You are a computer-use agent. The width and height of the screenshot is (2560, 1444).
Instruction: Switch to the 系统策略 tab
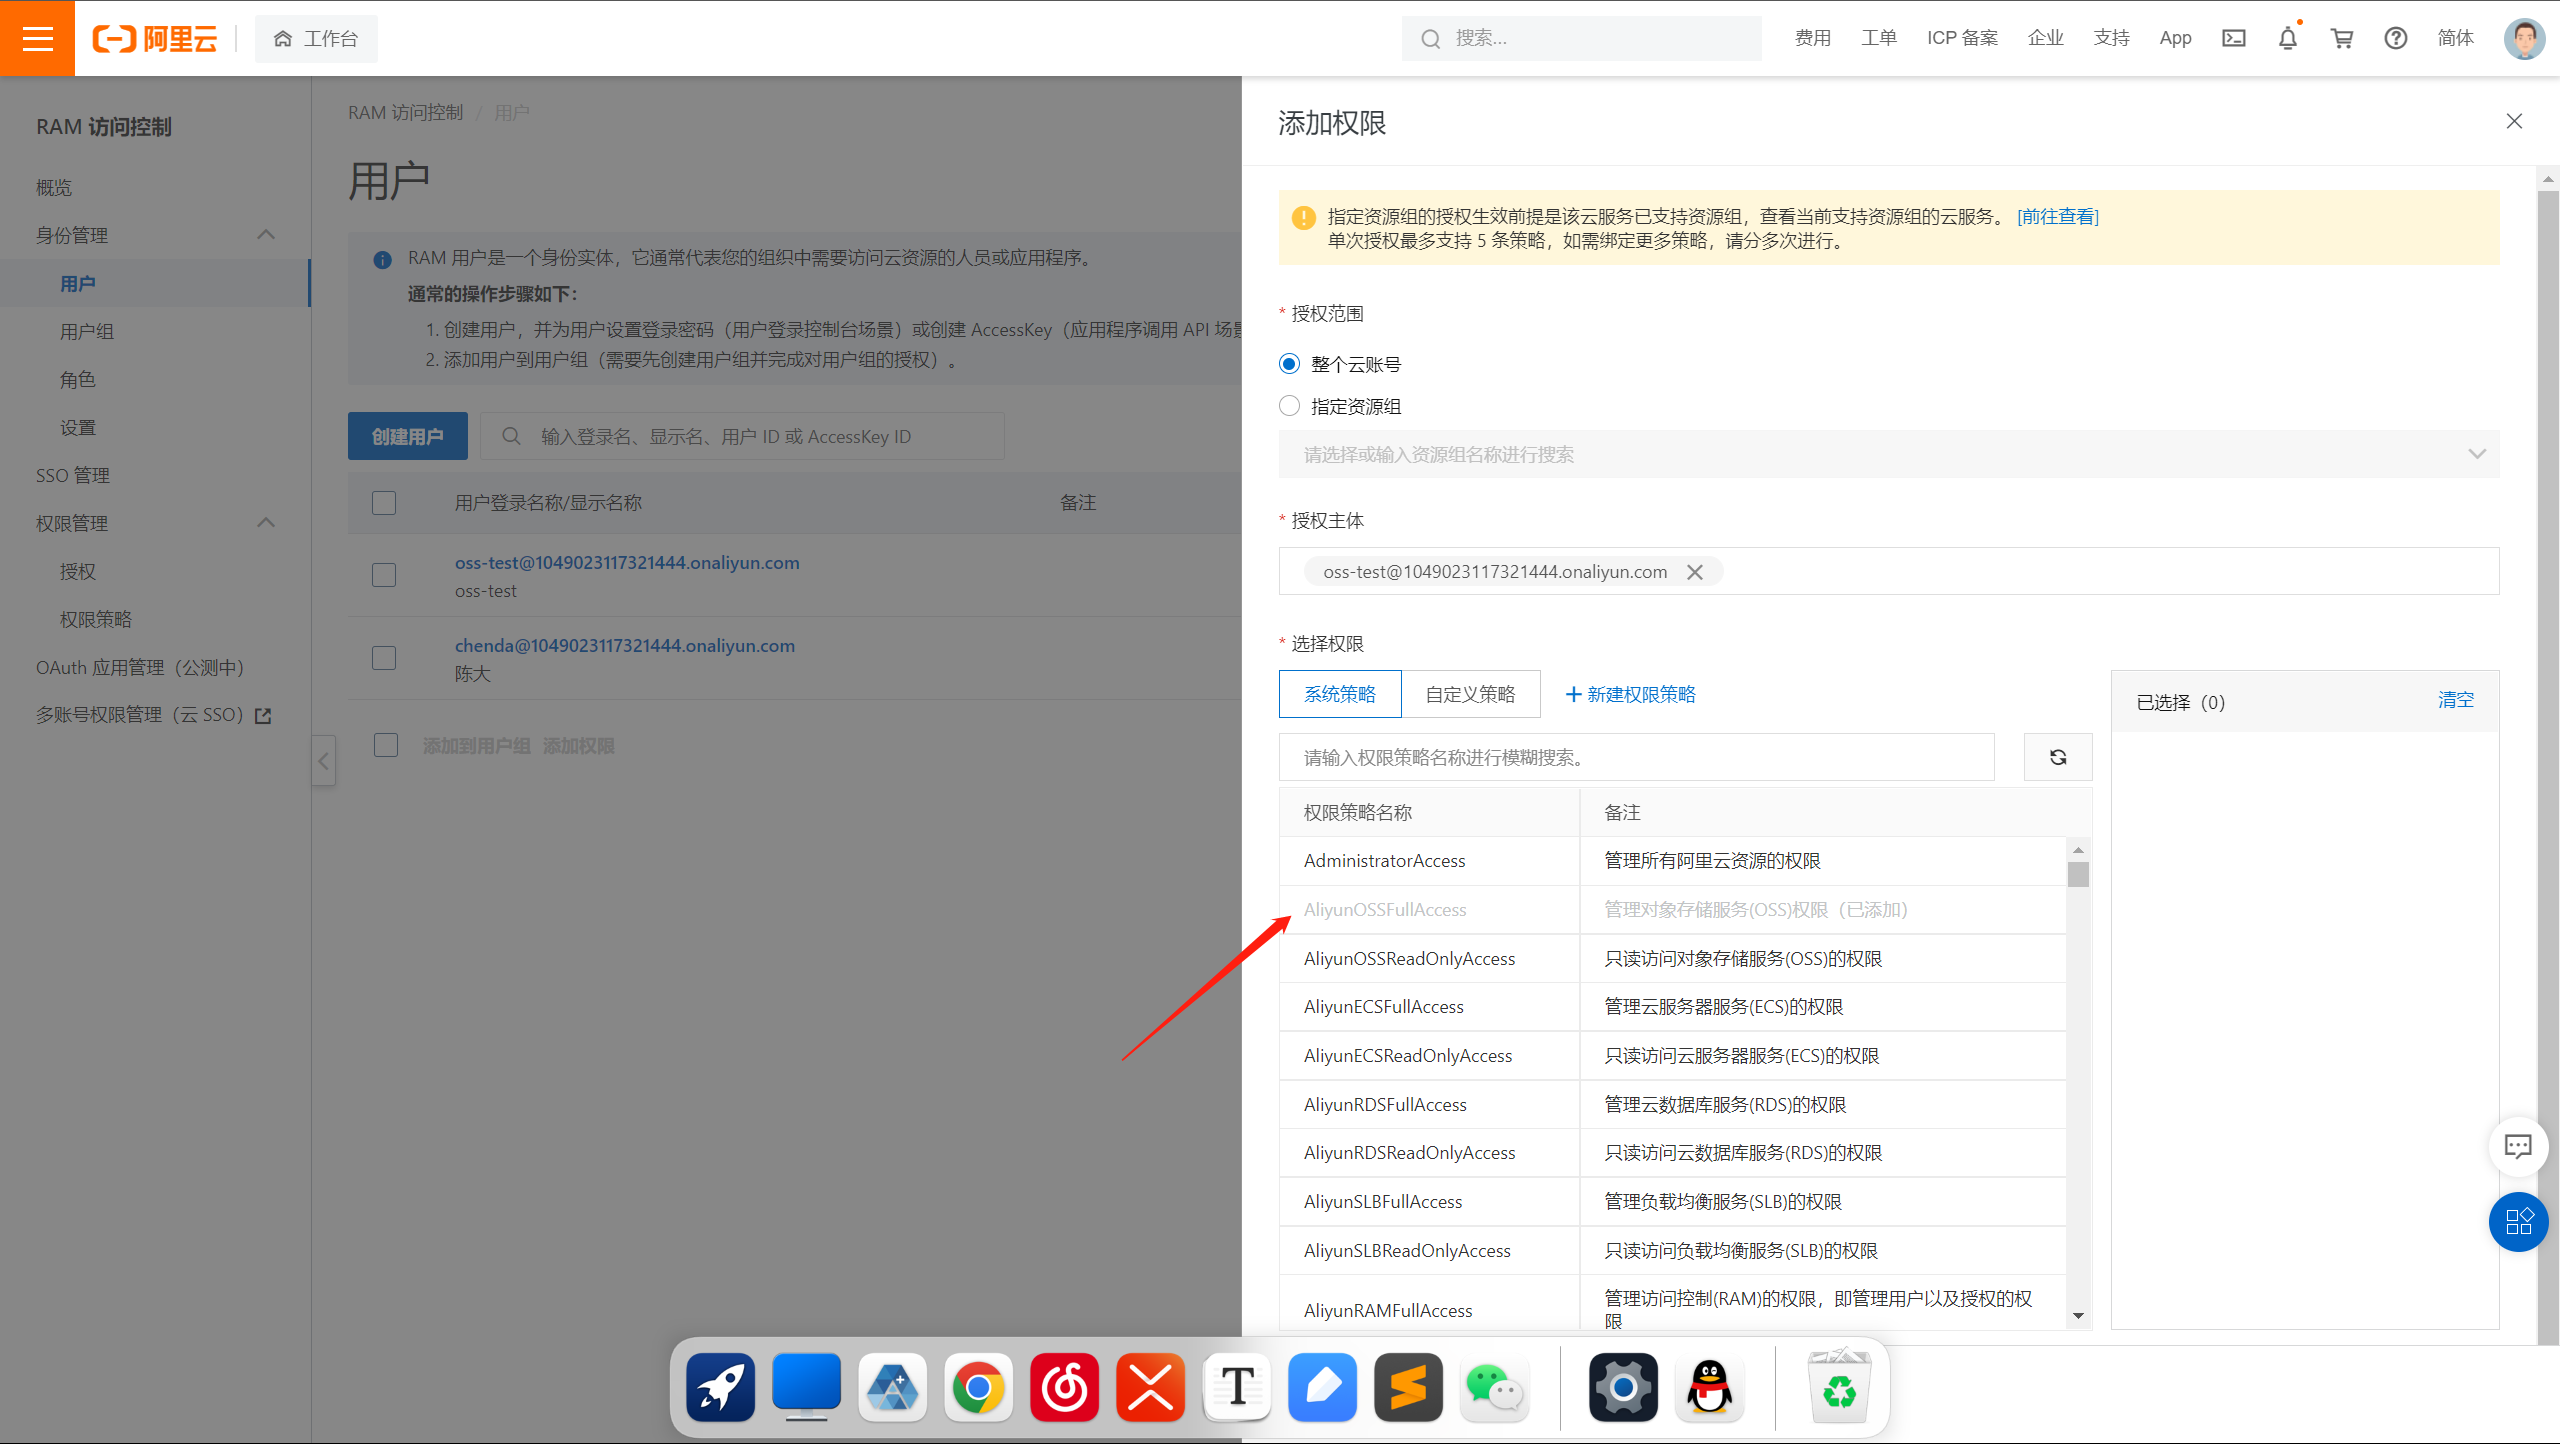1340,694
